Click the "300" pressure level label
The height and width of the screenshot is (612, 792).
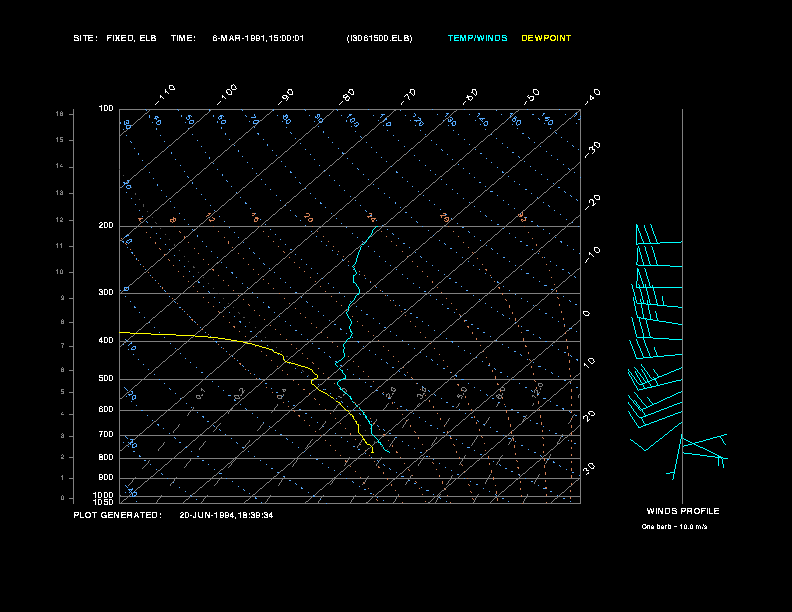(106, 292)
